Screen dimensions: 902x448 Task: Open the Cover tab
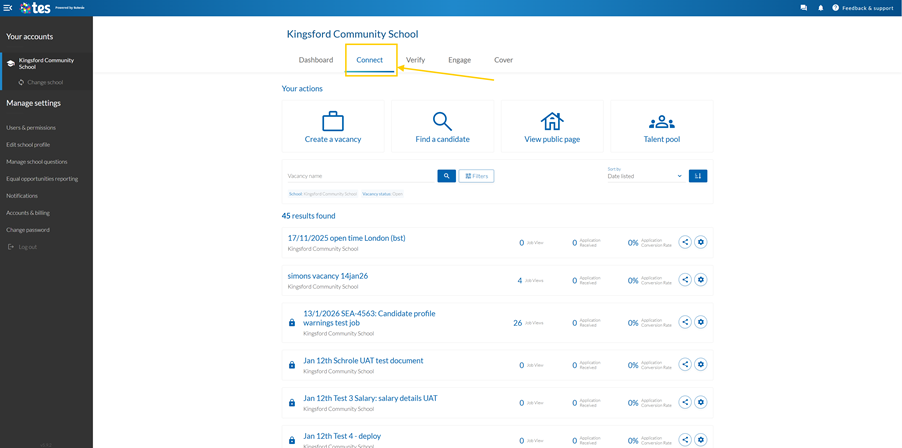pyautogui.click(x=503, y=60)
